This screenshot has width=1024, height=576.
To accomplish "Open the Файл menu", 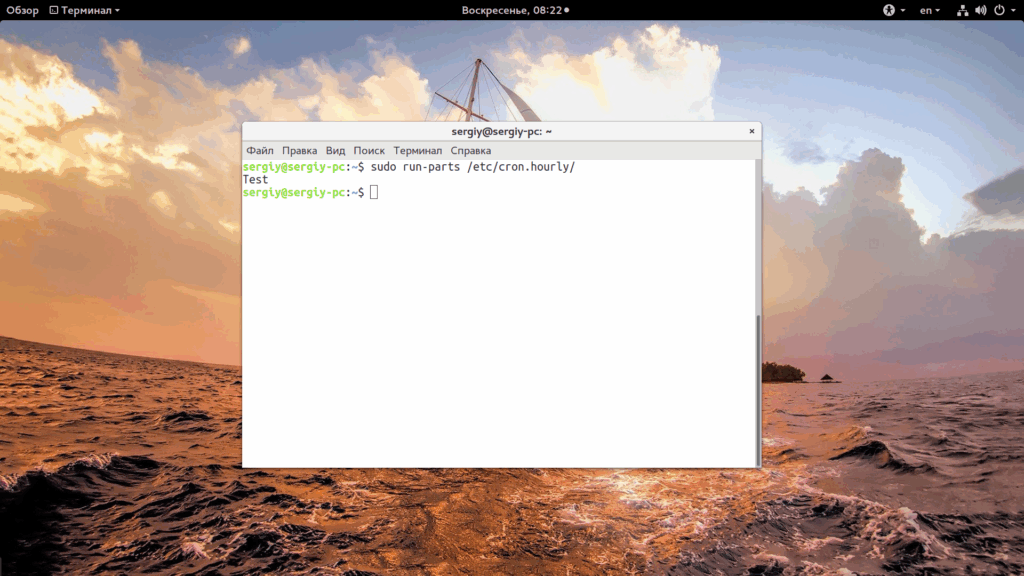I will [260, 150].
